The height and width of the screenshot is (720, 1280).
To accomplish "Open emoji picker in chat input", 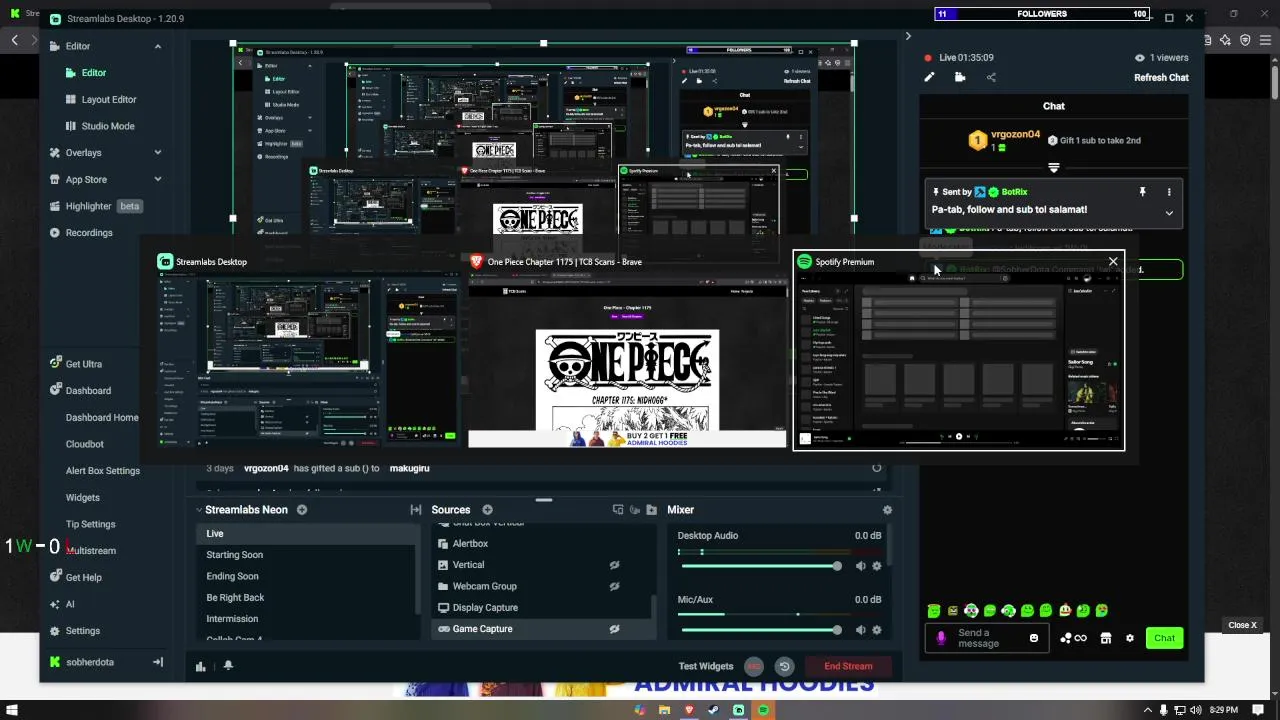I will tap(1034, 638).
